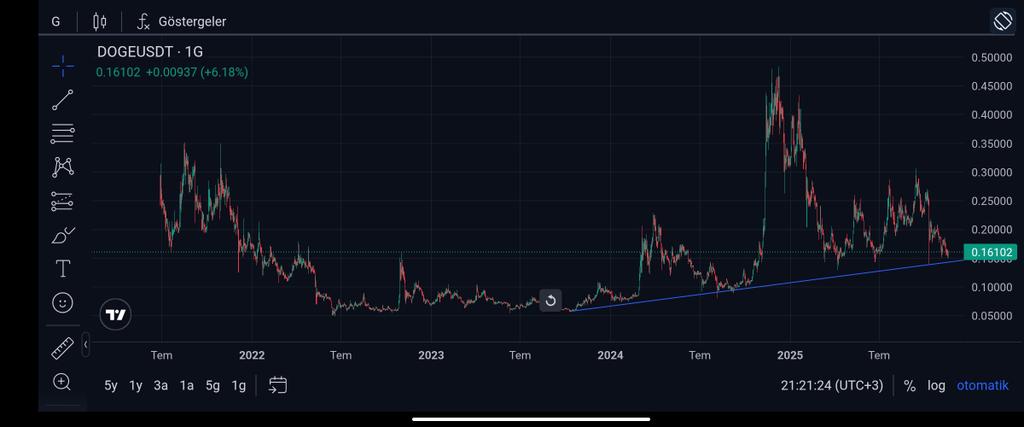Open the go-to-date calendar
This screenshot has height=427, width=1024.
coord(278,385)
